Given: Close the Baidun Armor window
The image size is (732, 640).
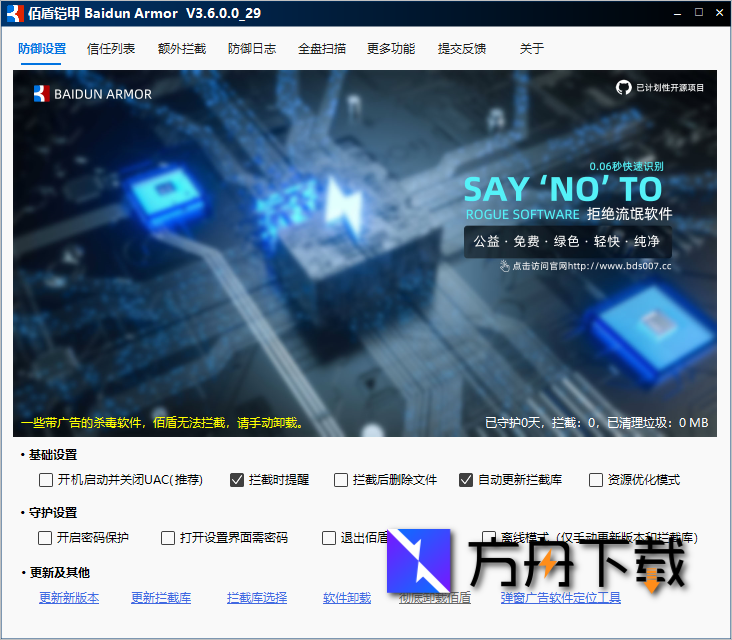Looking at the screenshot, I should (x=719, y=13).
